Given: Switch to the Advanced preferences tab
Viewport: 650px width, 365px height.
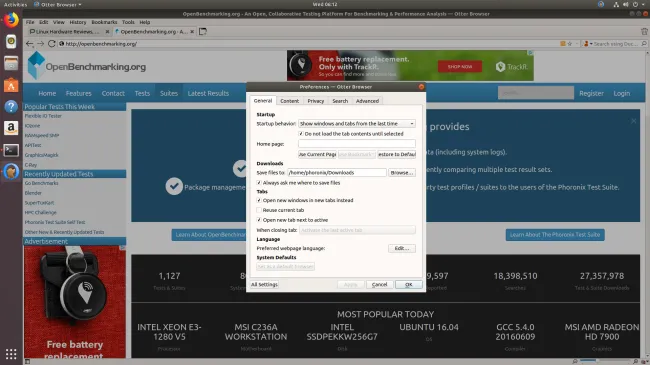Looking at the screenshot, I should click(x=367, y=101).
